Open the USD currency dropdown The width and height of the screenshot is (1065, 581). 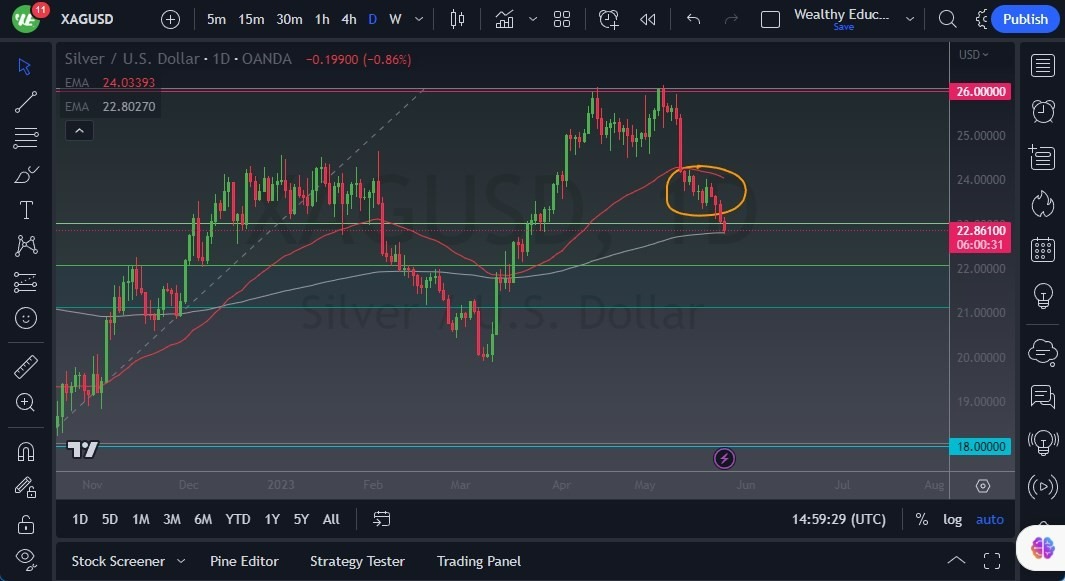pos(973,55)
